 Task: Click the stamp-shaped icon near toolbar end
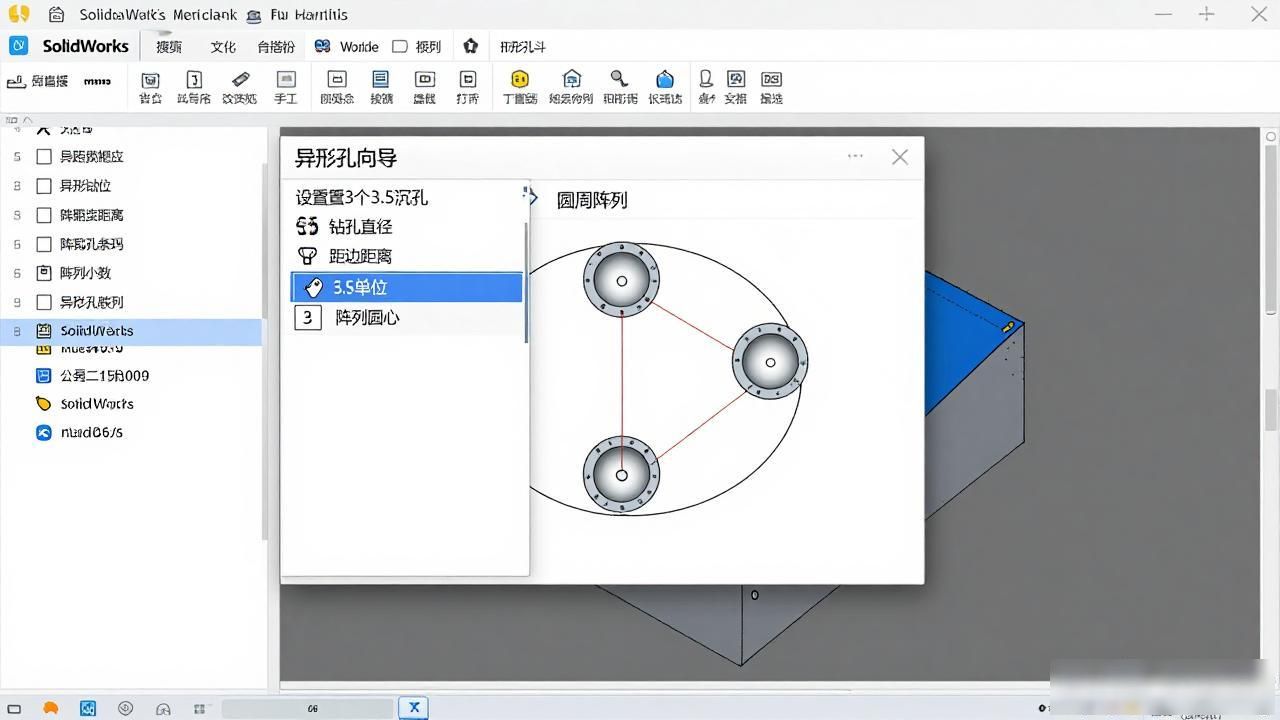(706, 79)
